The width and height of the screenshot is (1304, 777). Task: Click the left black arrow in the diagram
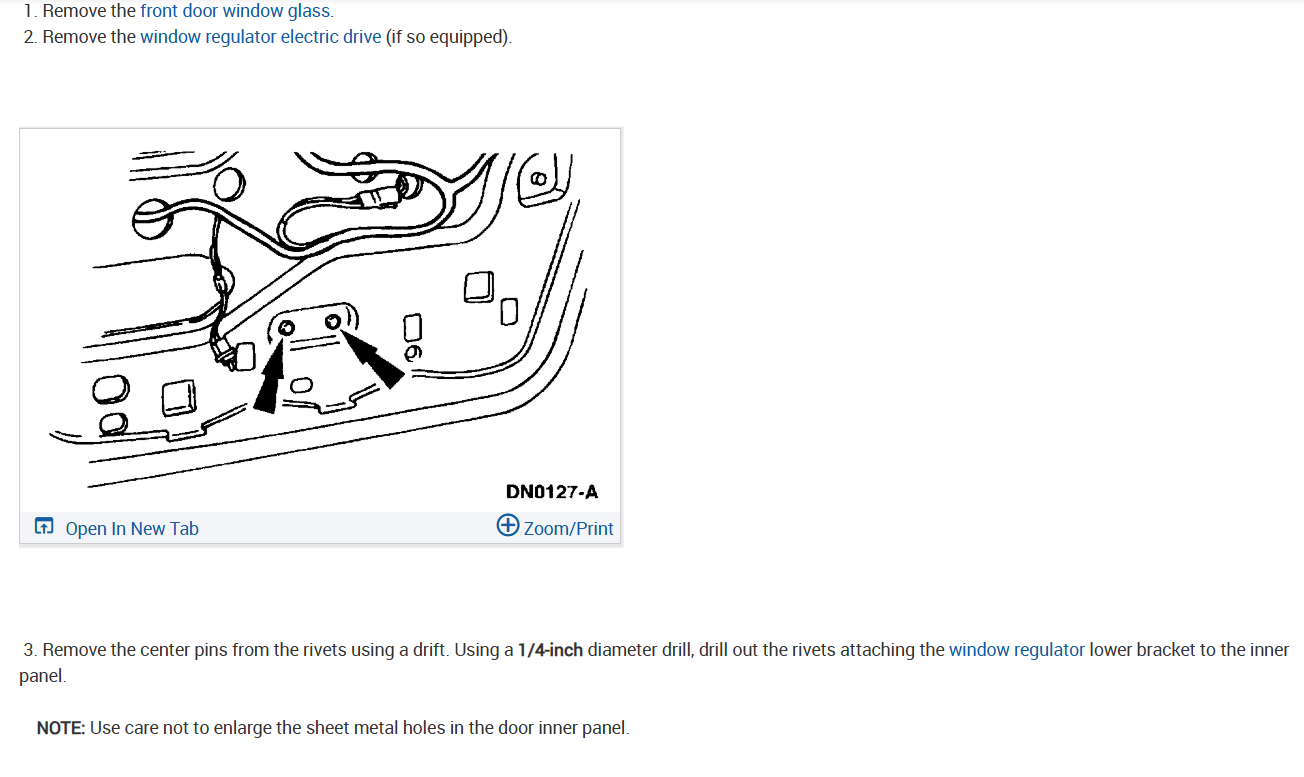point(268,376)
